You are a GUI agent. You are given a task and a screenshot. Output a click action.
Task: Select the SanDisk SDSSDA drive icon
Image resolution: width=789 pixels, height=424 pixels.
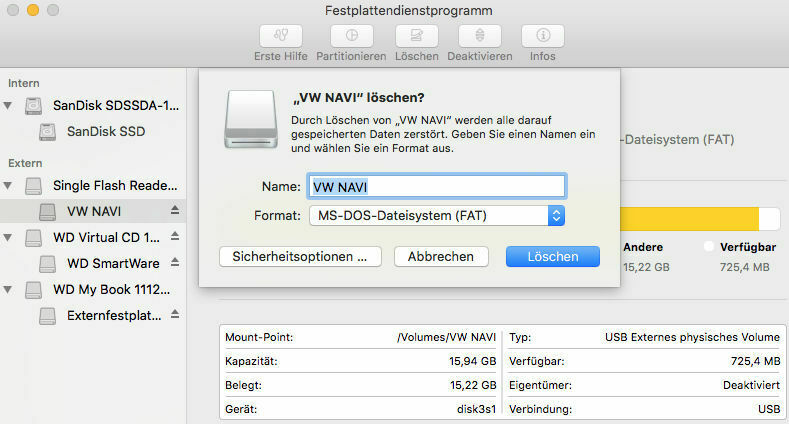(x=34, y=106)
